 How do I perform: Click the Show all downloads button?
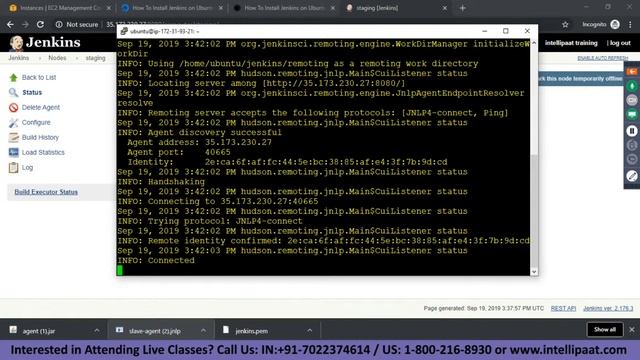605,329
